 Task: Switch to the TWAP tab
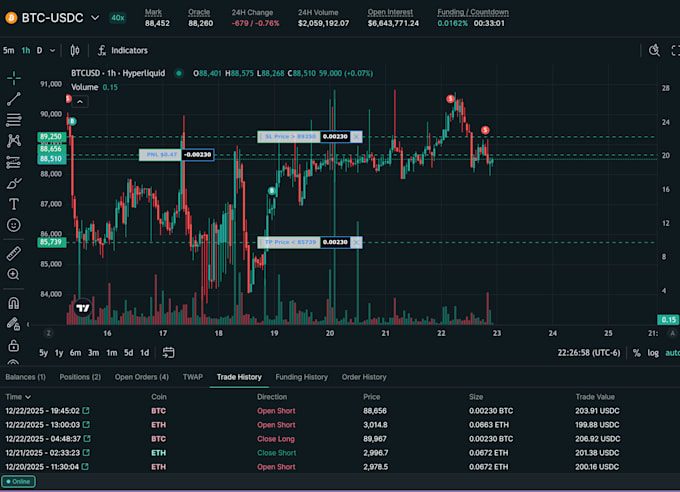pyautogui.click(x=193, y=377)
